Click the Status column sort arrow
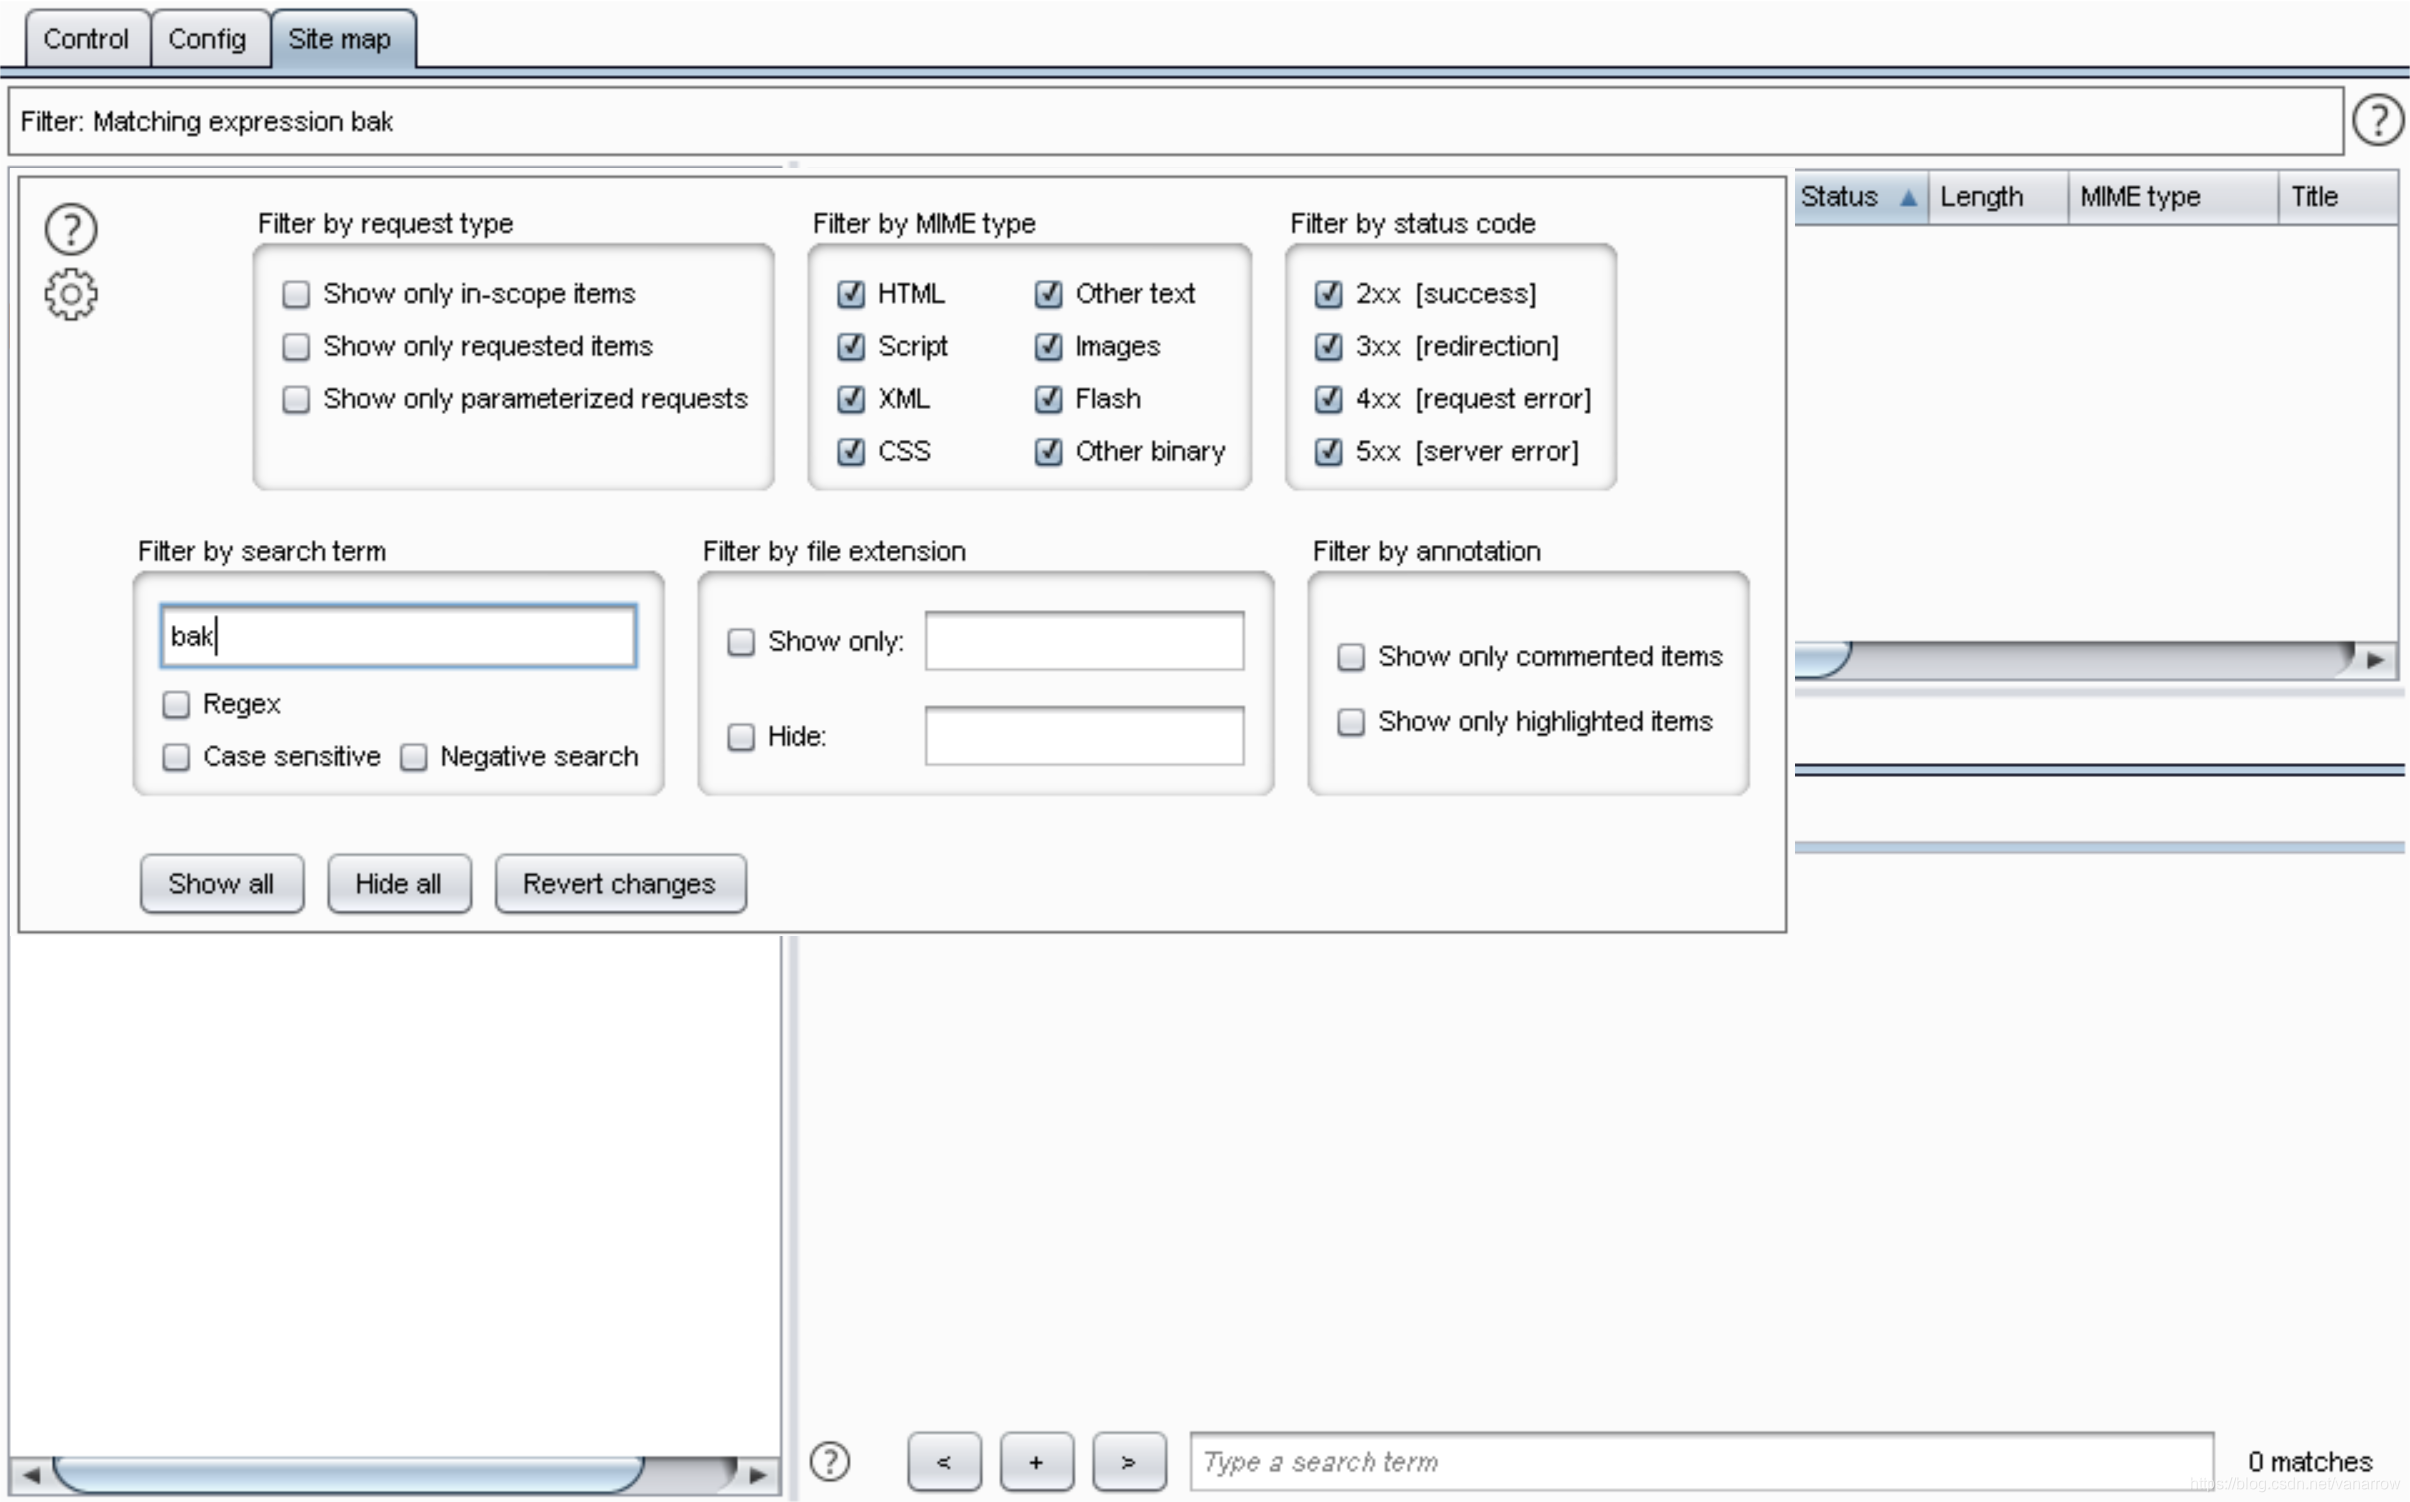This screenshot has height=1502, width=2410. click(1908, 197)
